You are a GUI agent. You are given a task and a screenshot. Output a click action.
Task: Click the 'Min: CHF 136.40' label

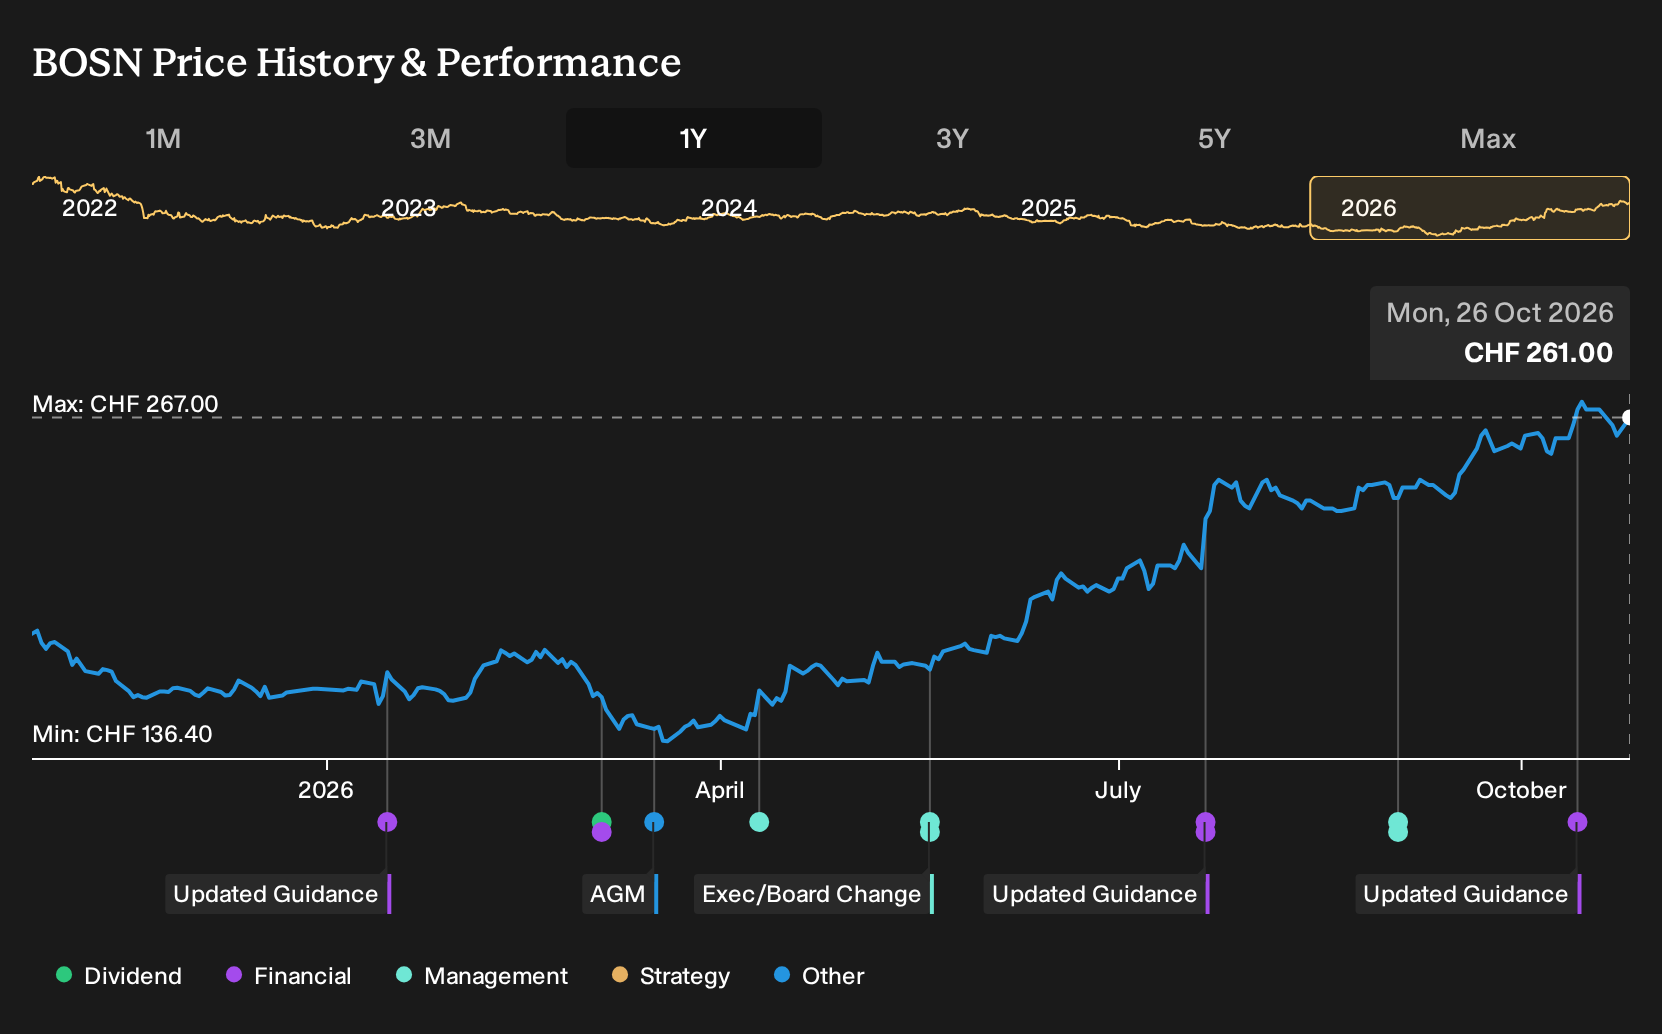click(x=122, y=734)
